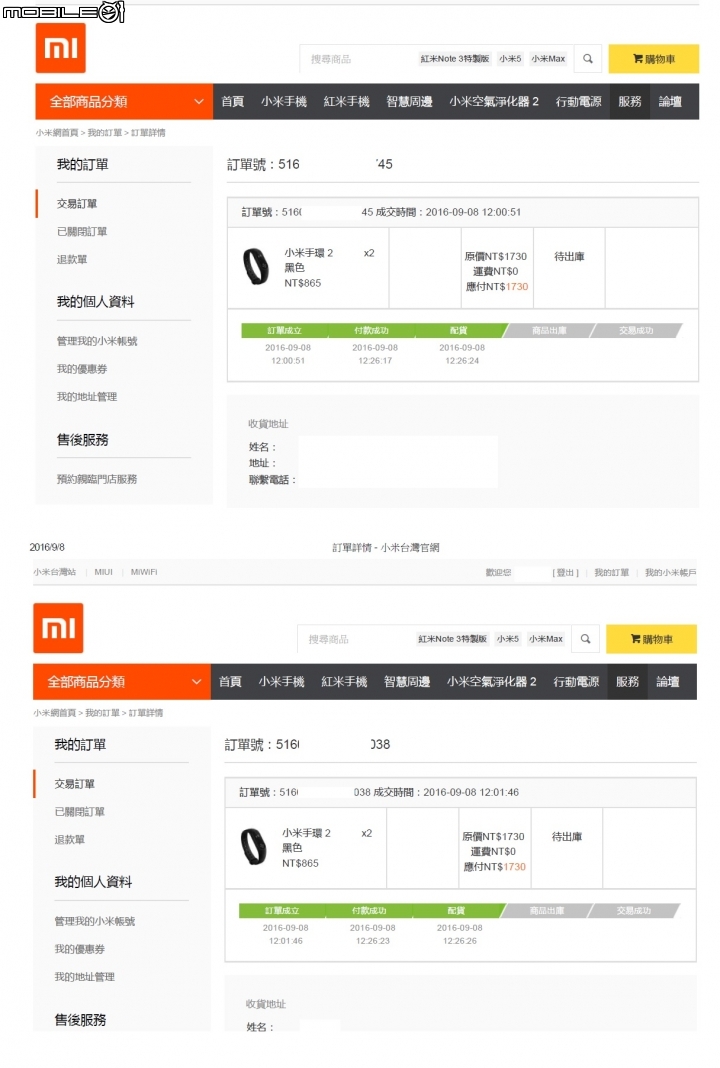Focus the 搜尋商品 search field on order …45 page
Image resolution: width=720 pixels, height=1068 pixels.
click(358, 59)
